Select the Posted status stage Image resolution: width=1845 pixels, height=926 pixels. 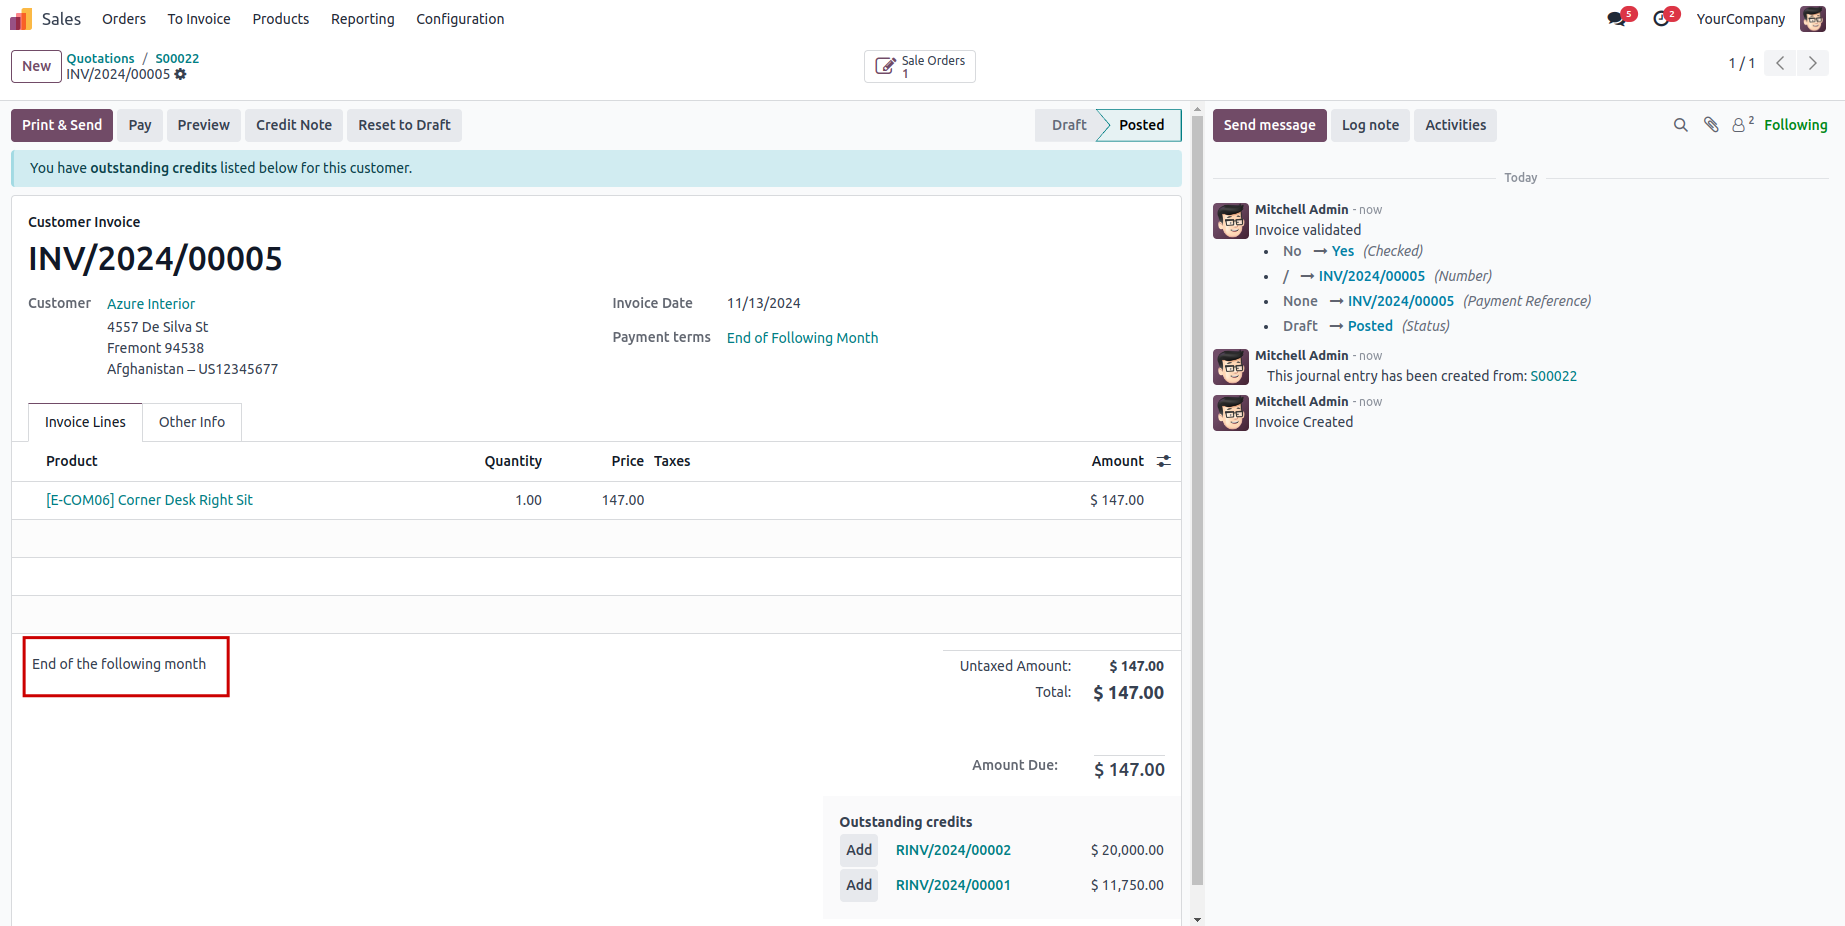pos(1141,125)
